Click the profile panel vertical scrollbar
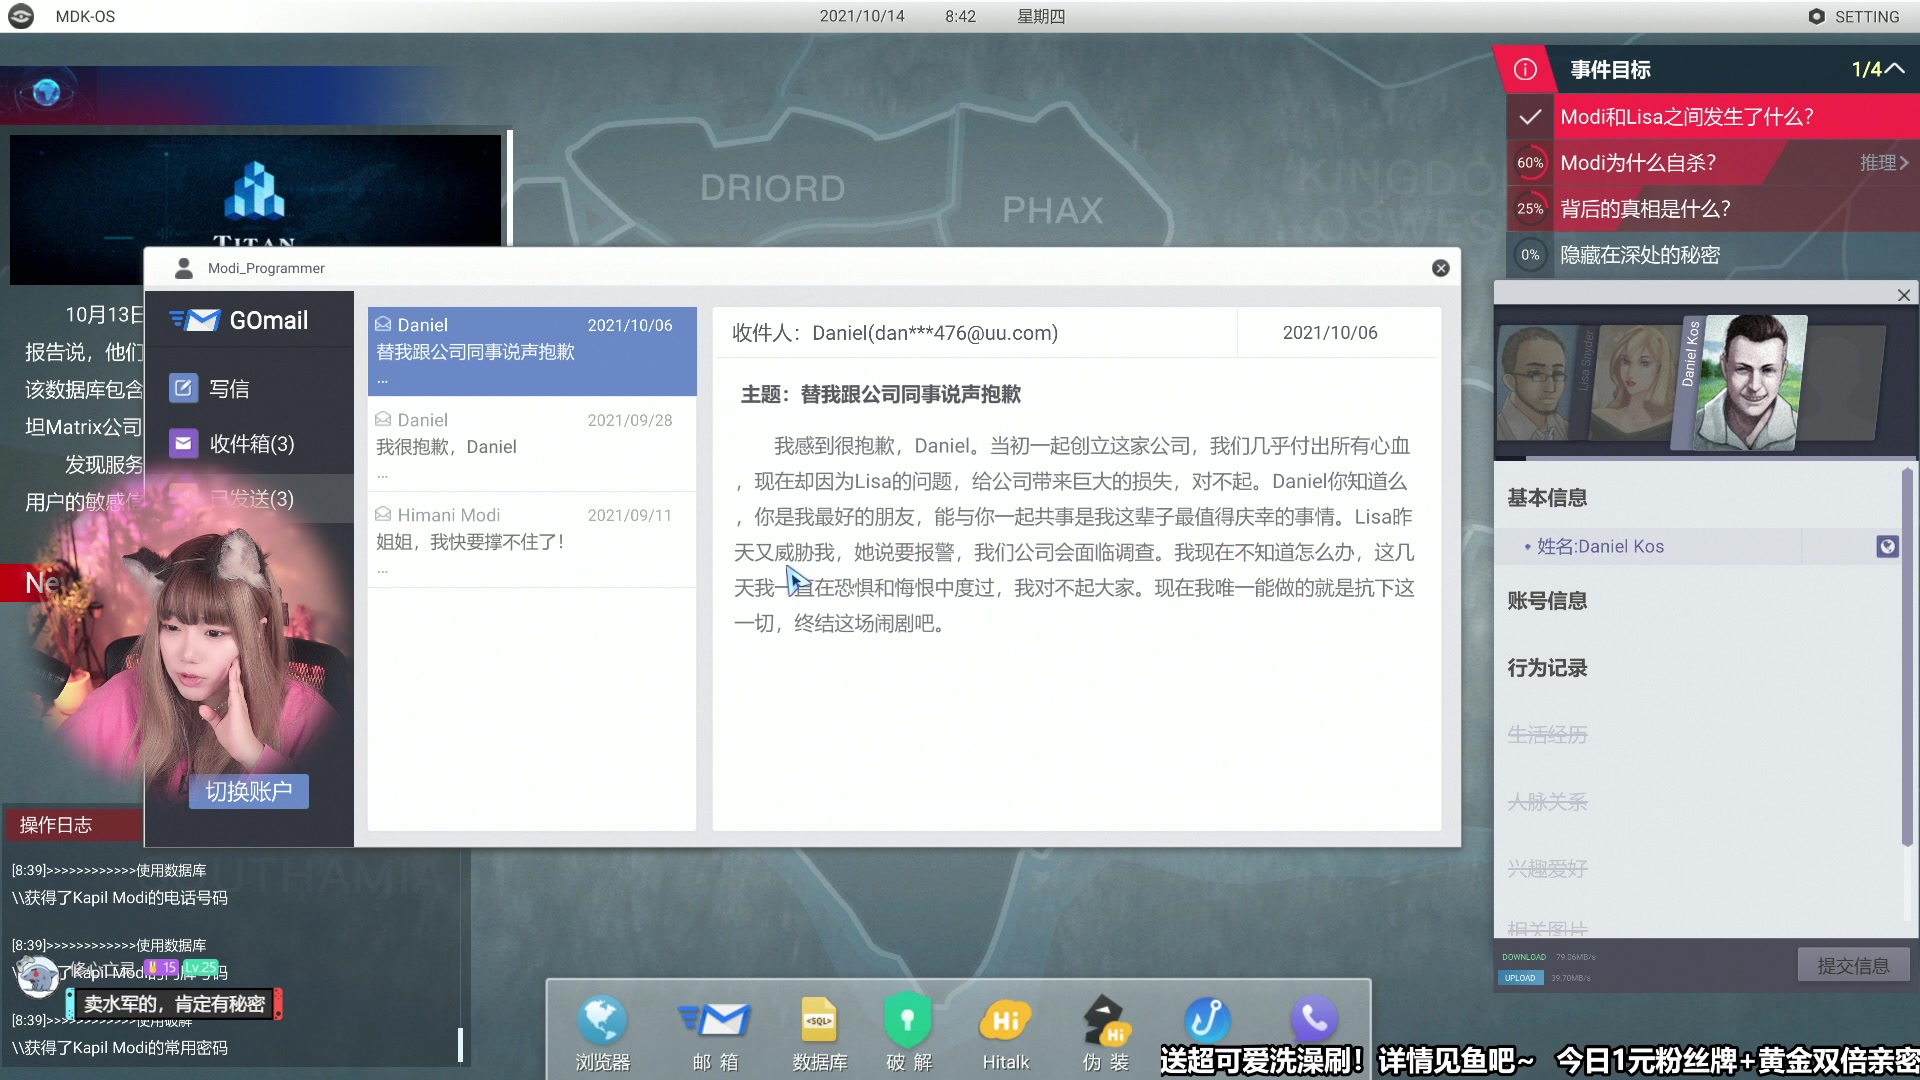1920x1080 pixels. [1906, 658]
